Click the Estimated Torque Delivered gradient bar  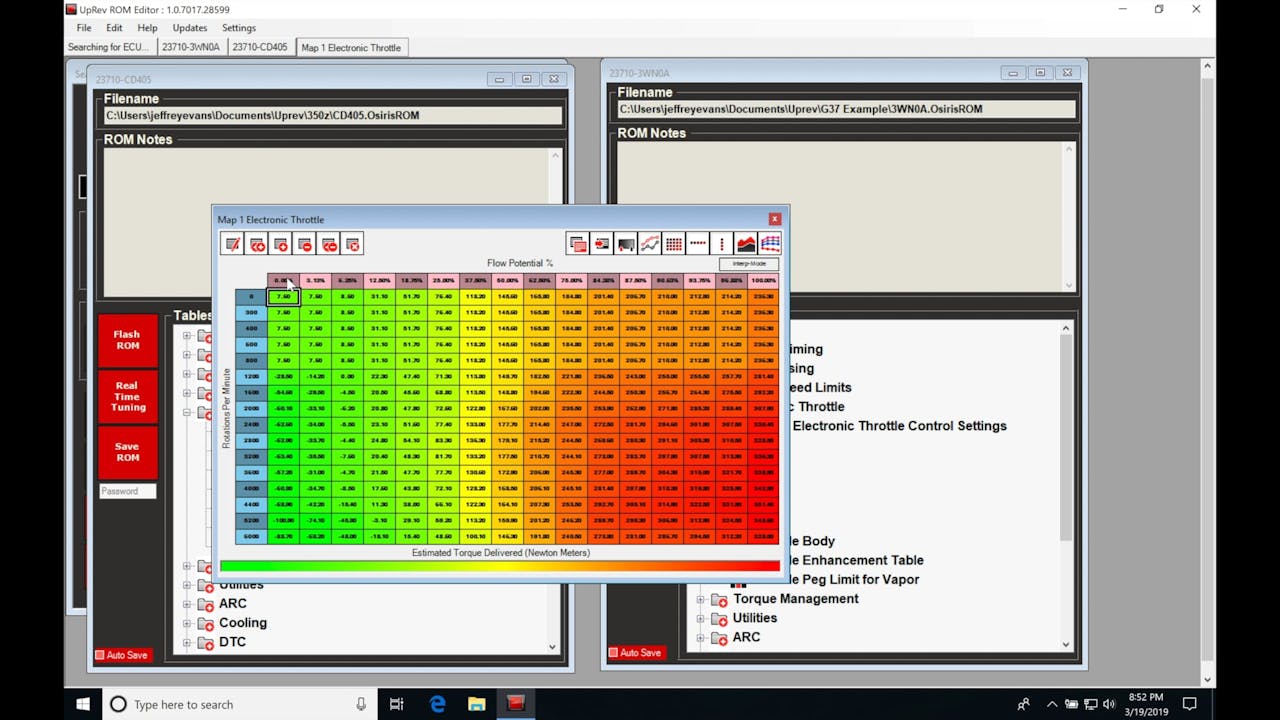click(500, 565)
